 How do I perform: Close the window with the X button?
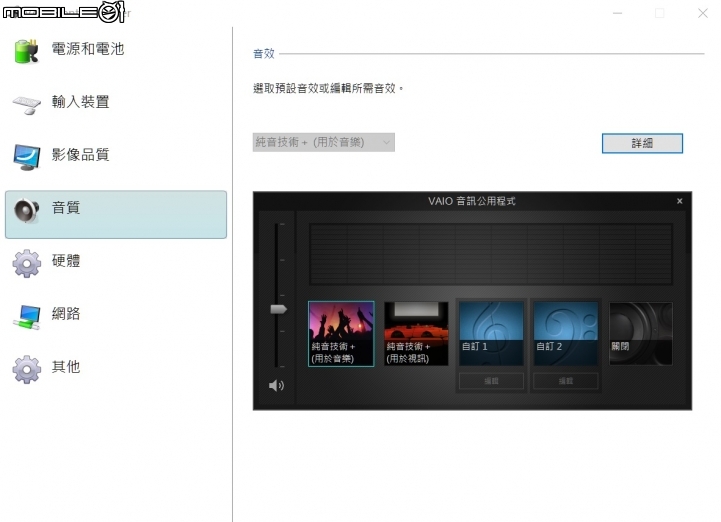pos(703,13)
